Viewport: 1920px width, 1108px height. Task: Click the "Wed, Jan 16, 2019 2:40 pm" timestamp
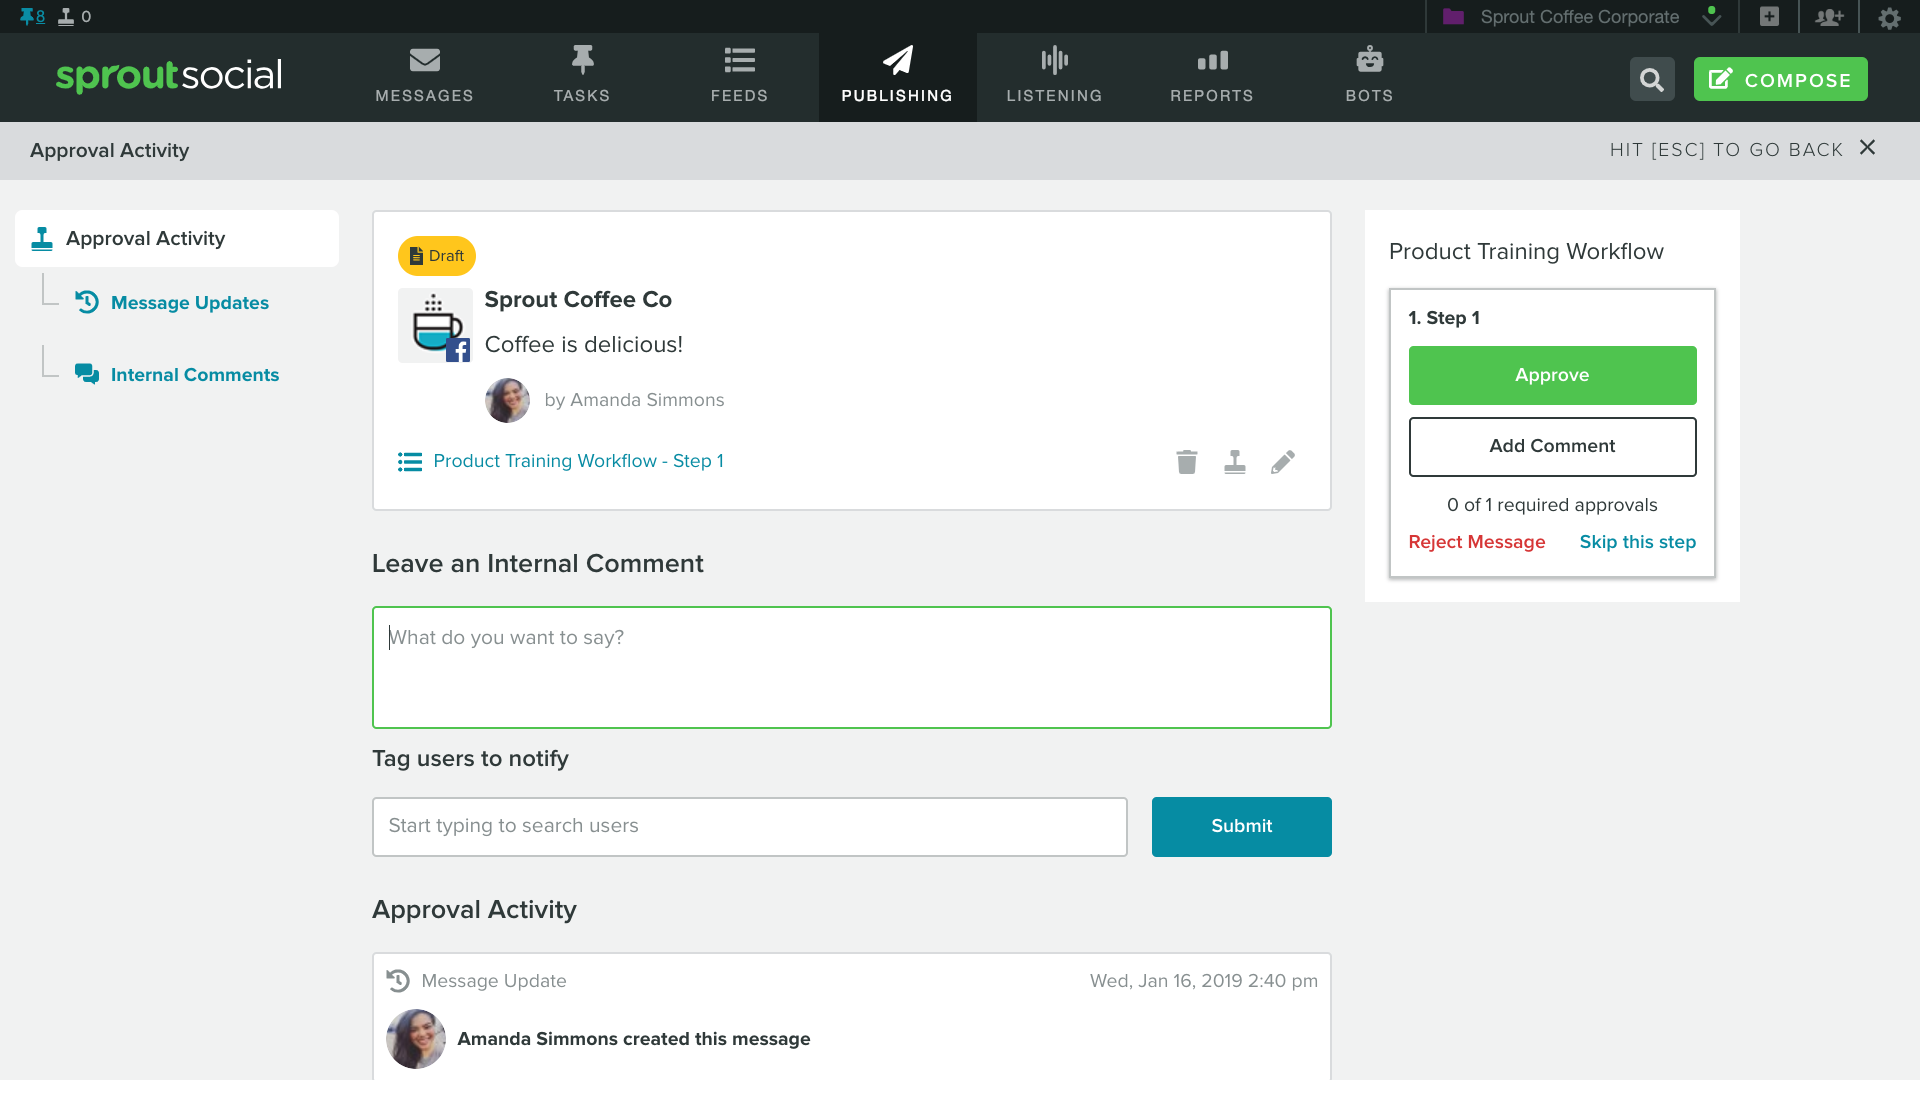pos(1204,981)
